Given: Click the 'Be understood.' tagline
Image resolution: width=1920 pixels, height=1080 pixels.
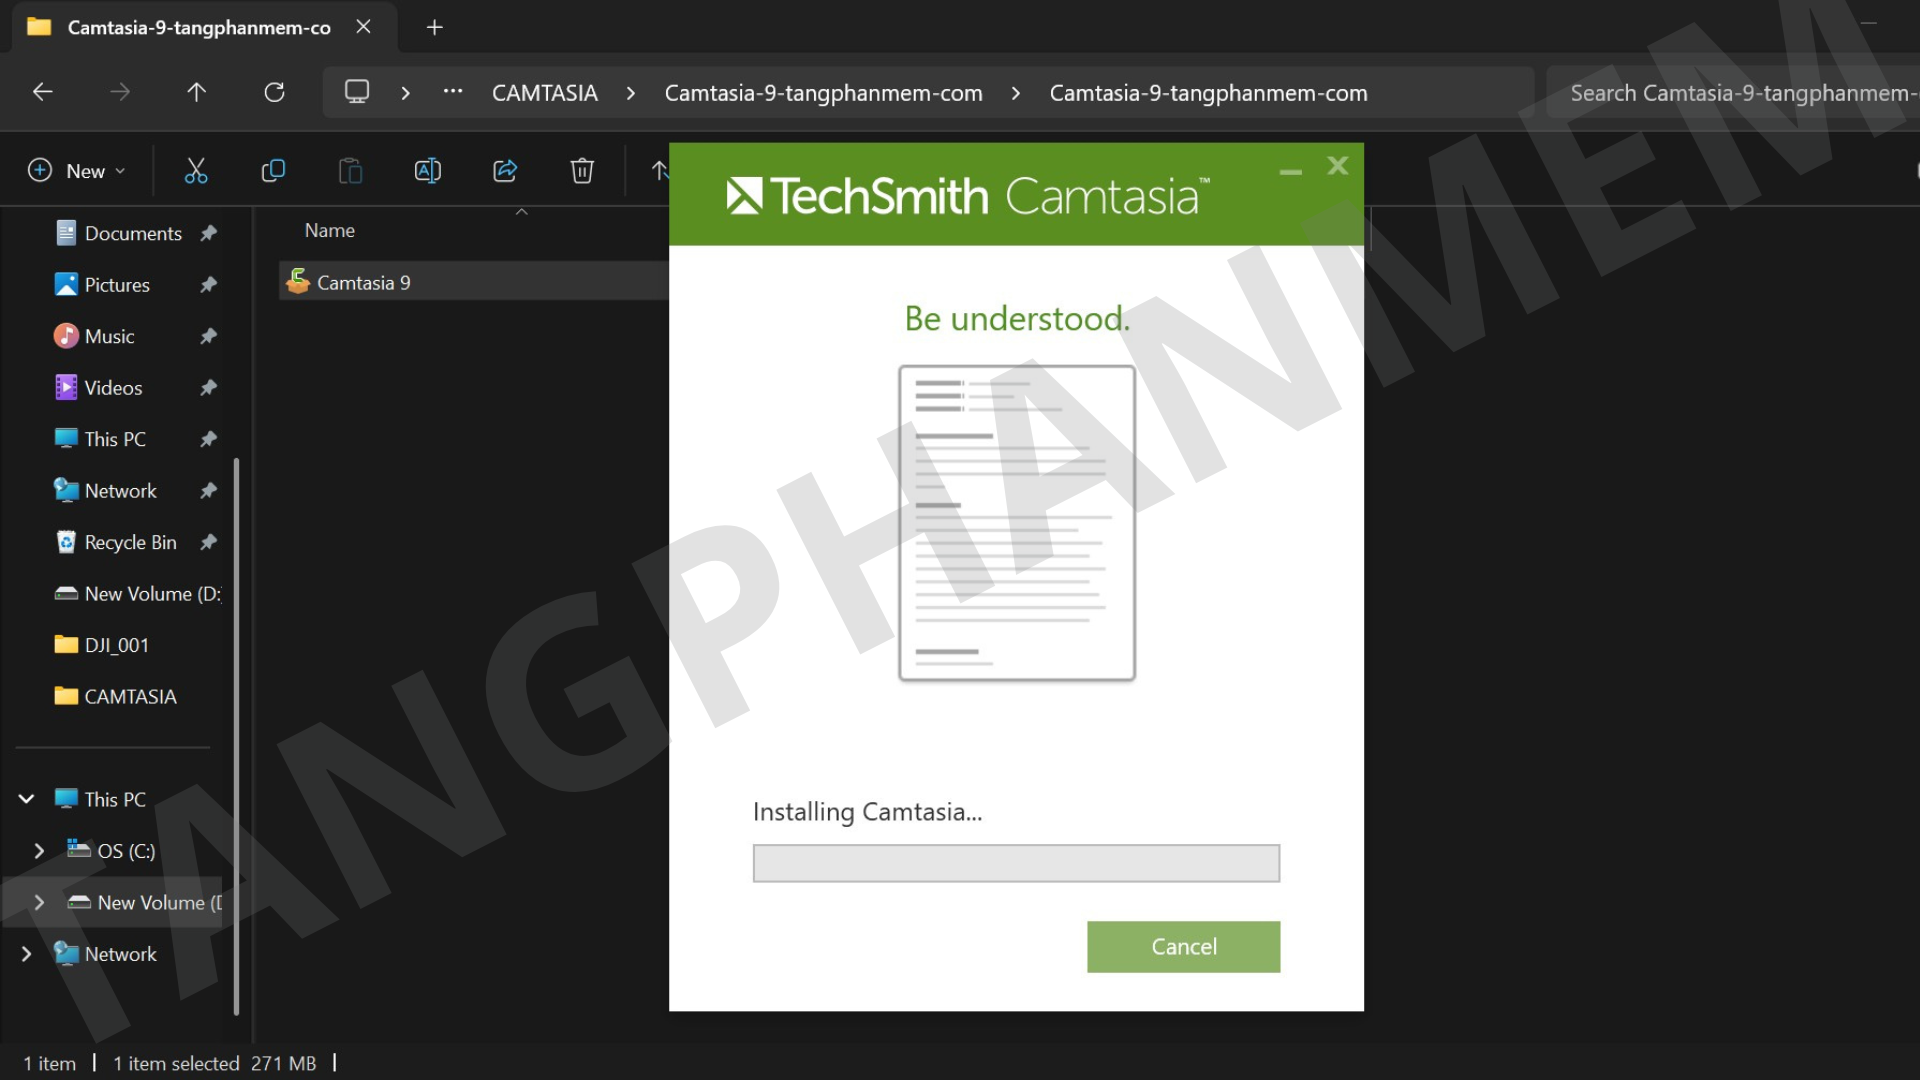Looking at the screenshot, I should tap(1017, 318).
